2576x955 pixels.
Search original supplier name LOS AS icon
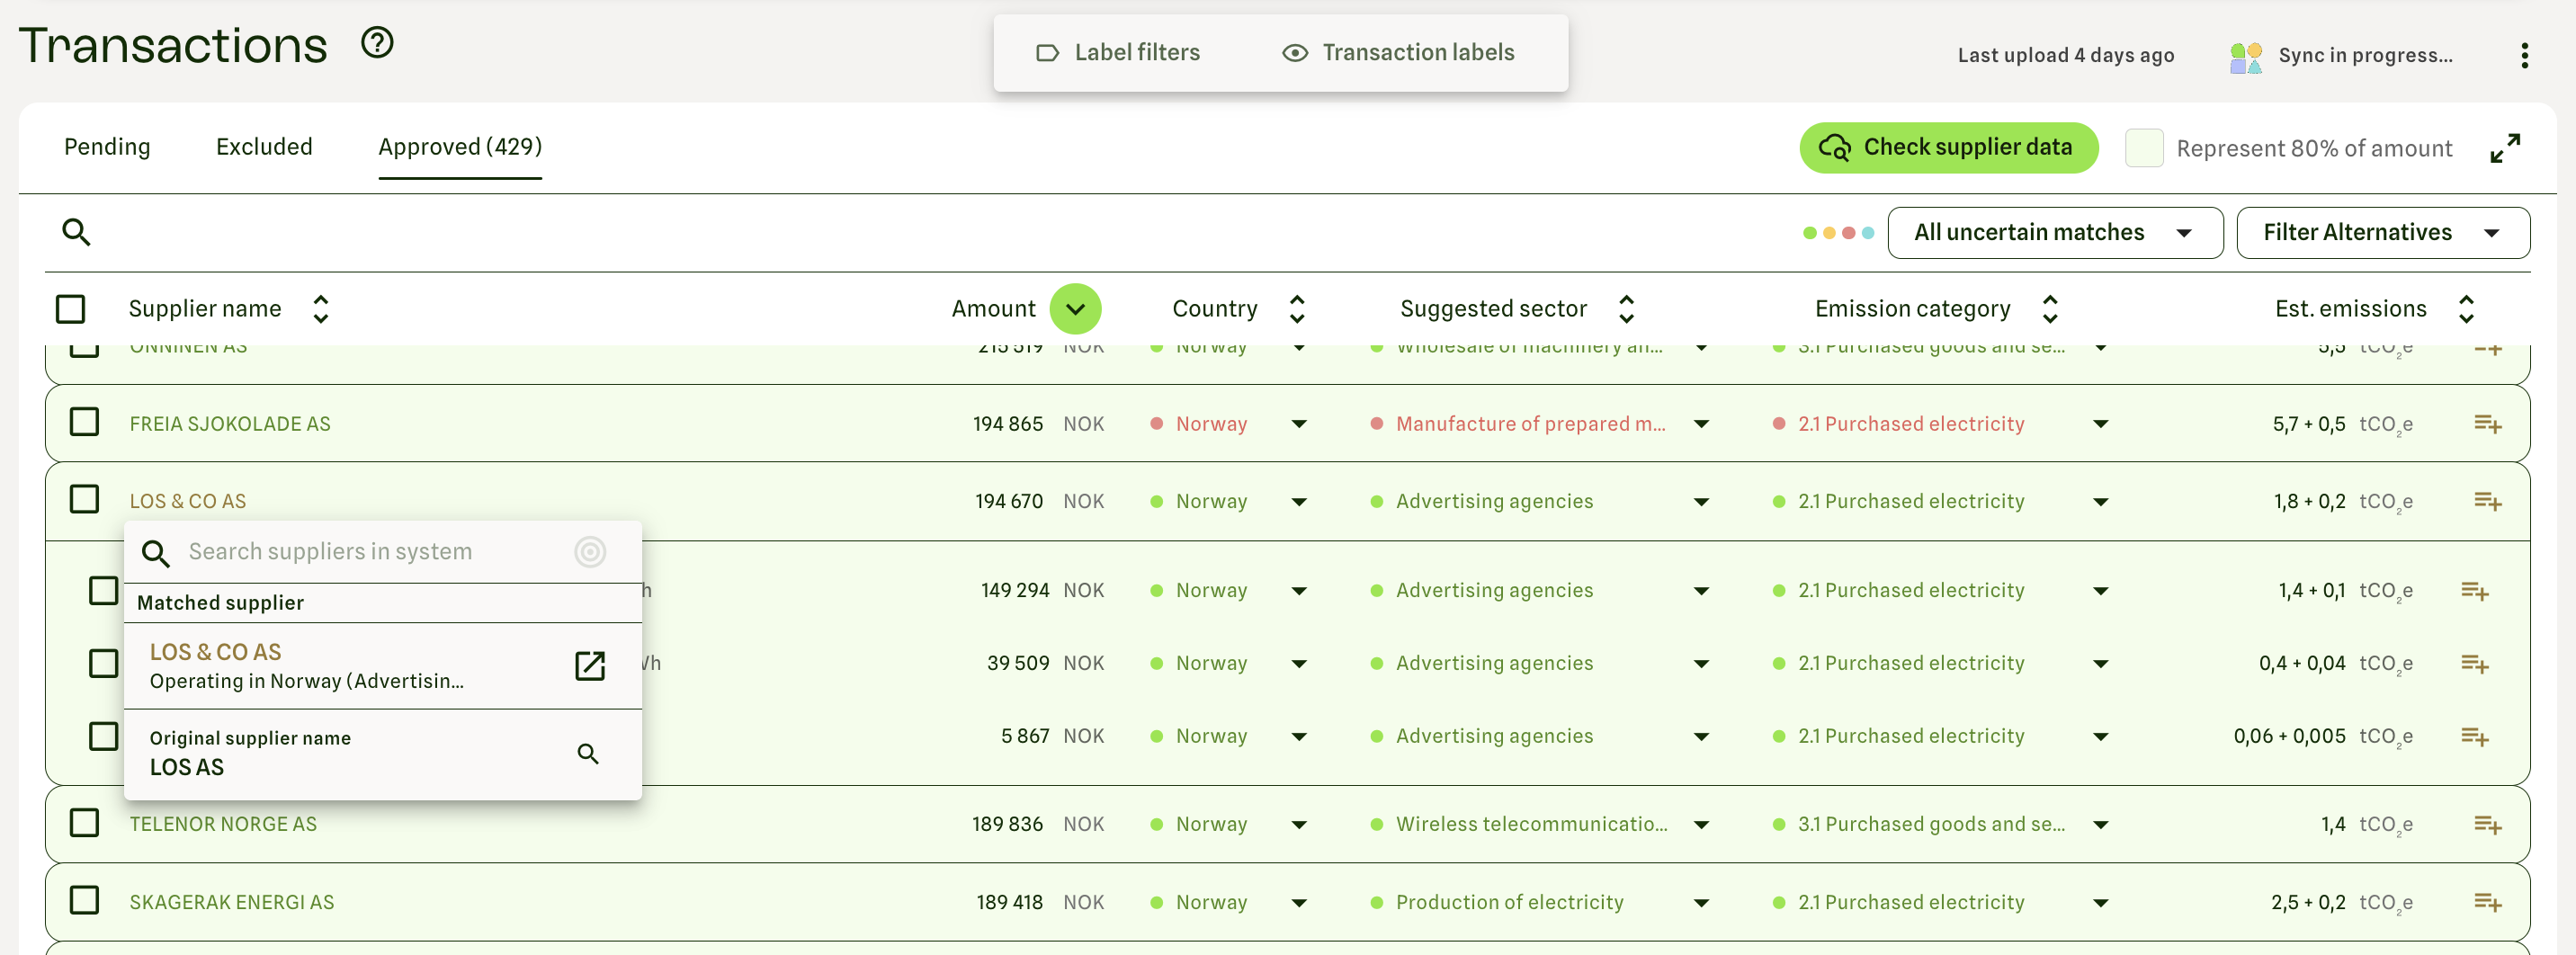click(x=588, y=754)
